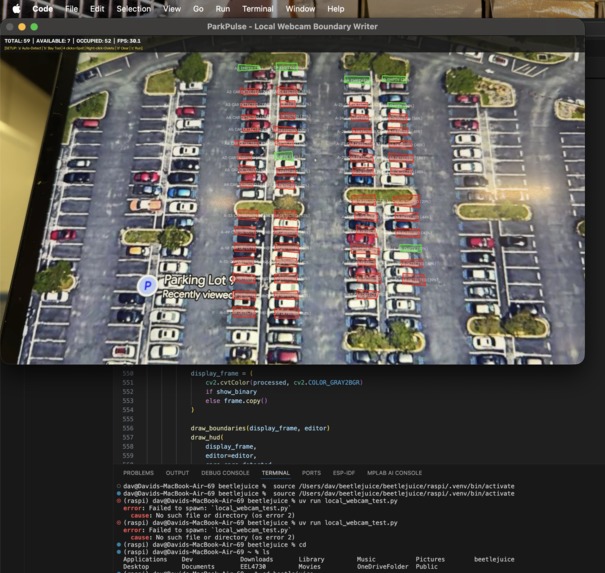Click the 'TOTAL: 59' HUD text

(17, 41)
